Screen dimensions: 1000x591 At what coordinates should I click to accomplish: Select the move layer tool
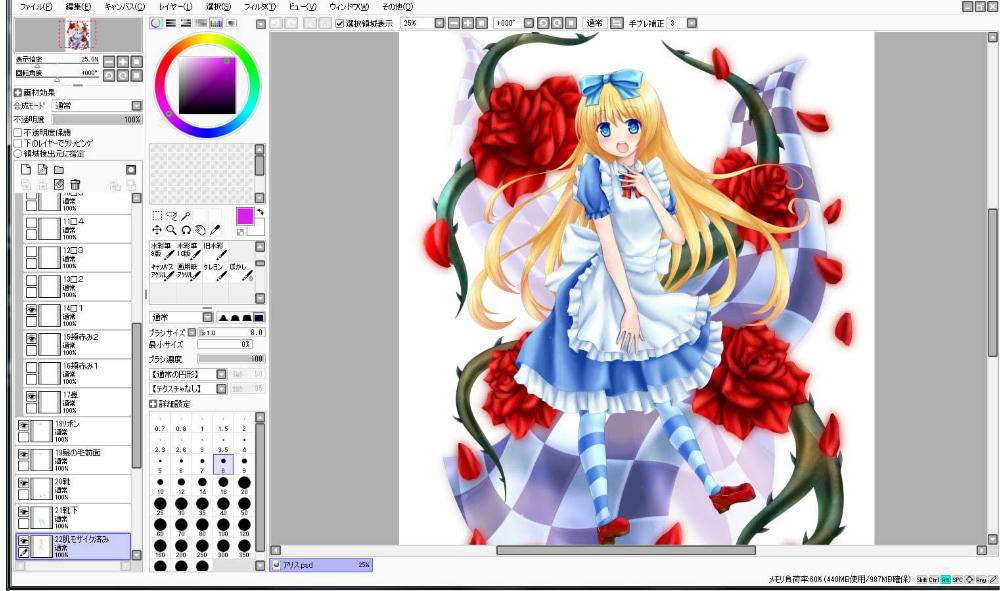tap(156, 229)
